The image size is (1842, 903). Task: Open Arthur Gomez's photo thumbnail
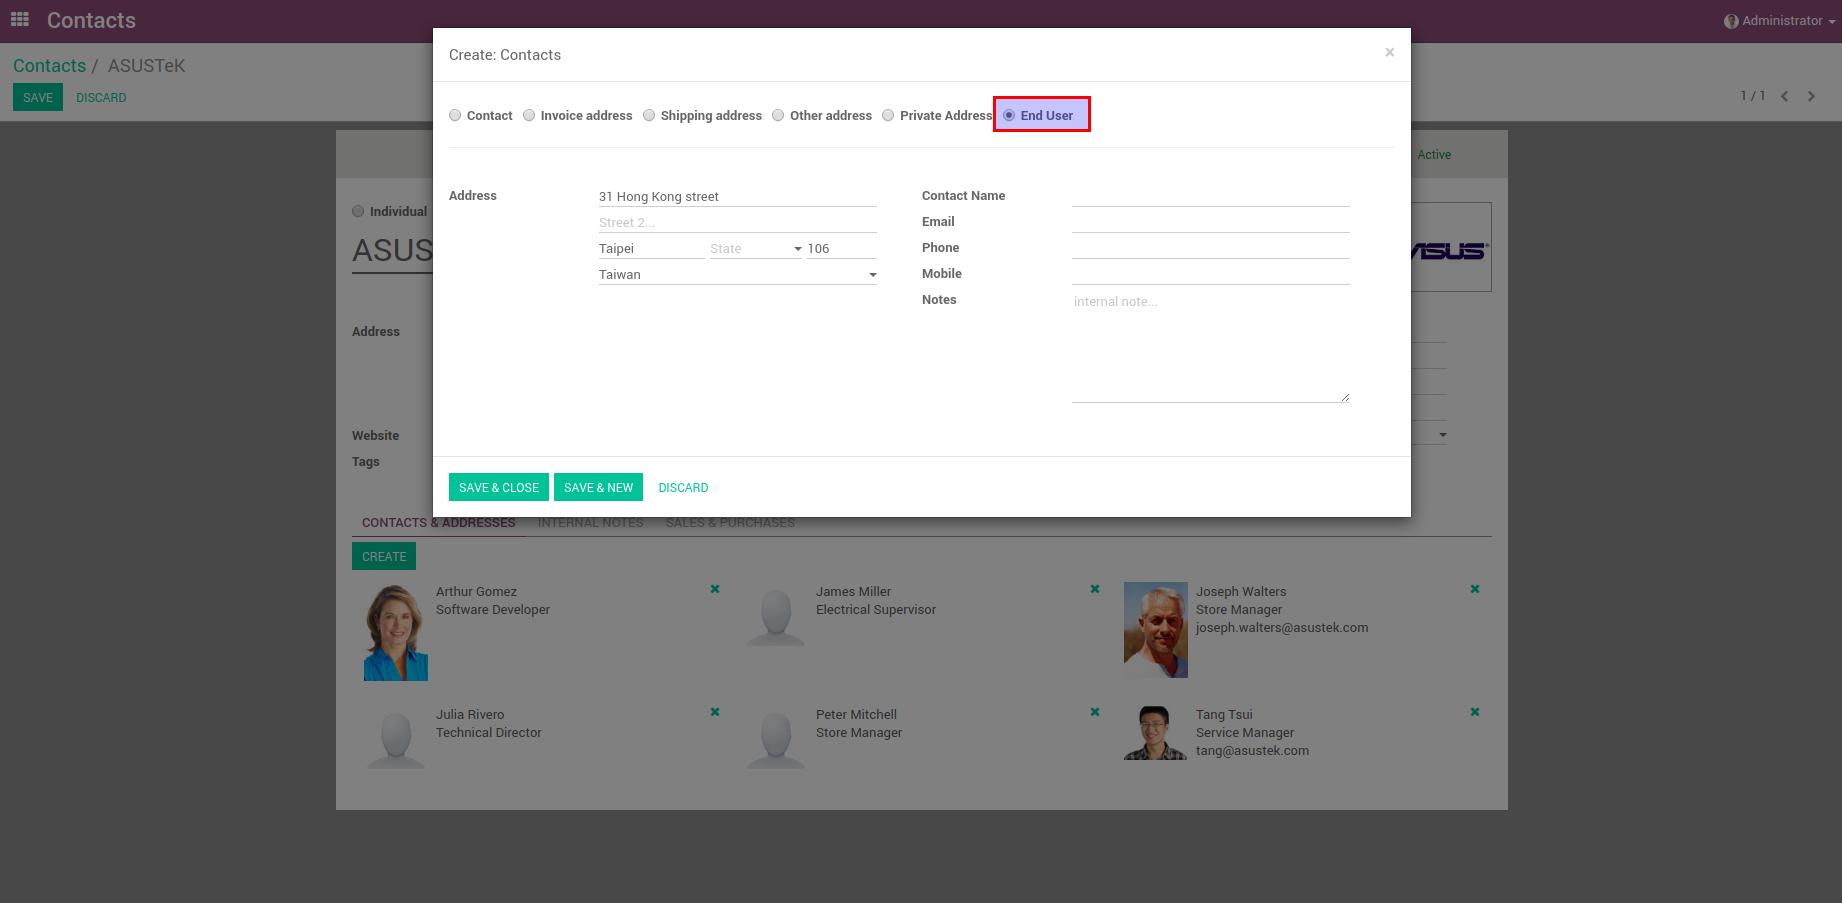[396, 632]
